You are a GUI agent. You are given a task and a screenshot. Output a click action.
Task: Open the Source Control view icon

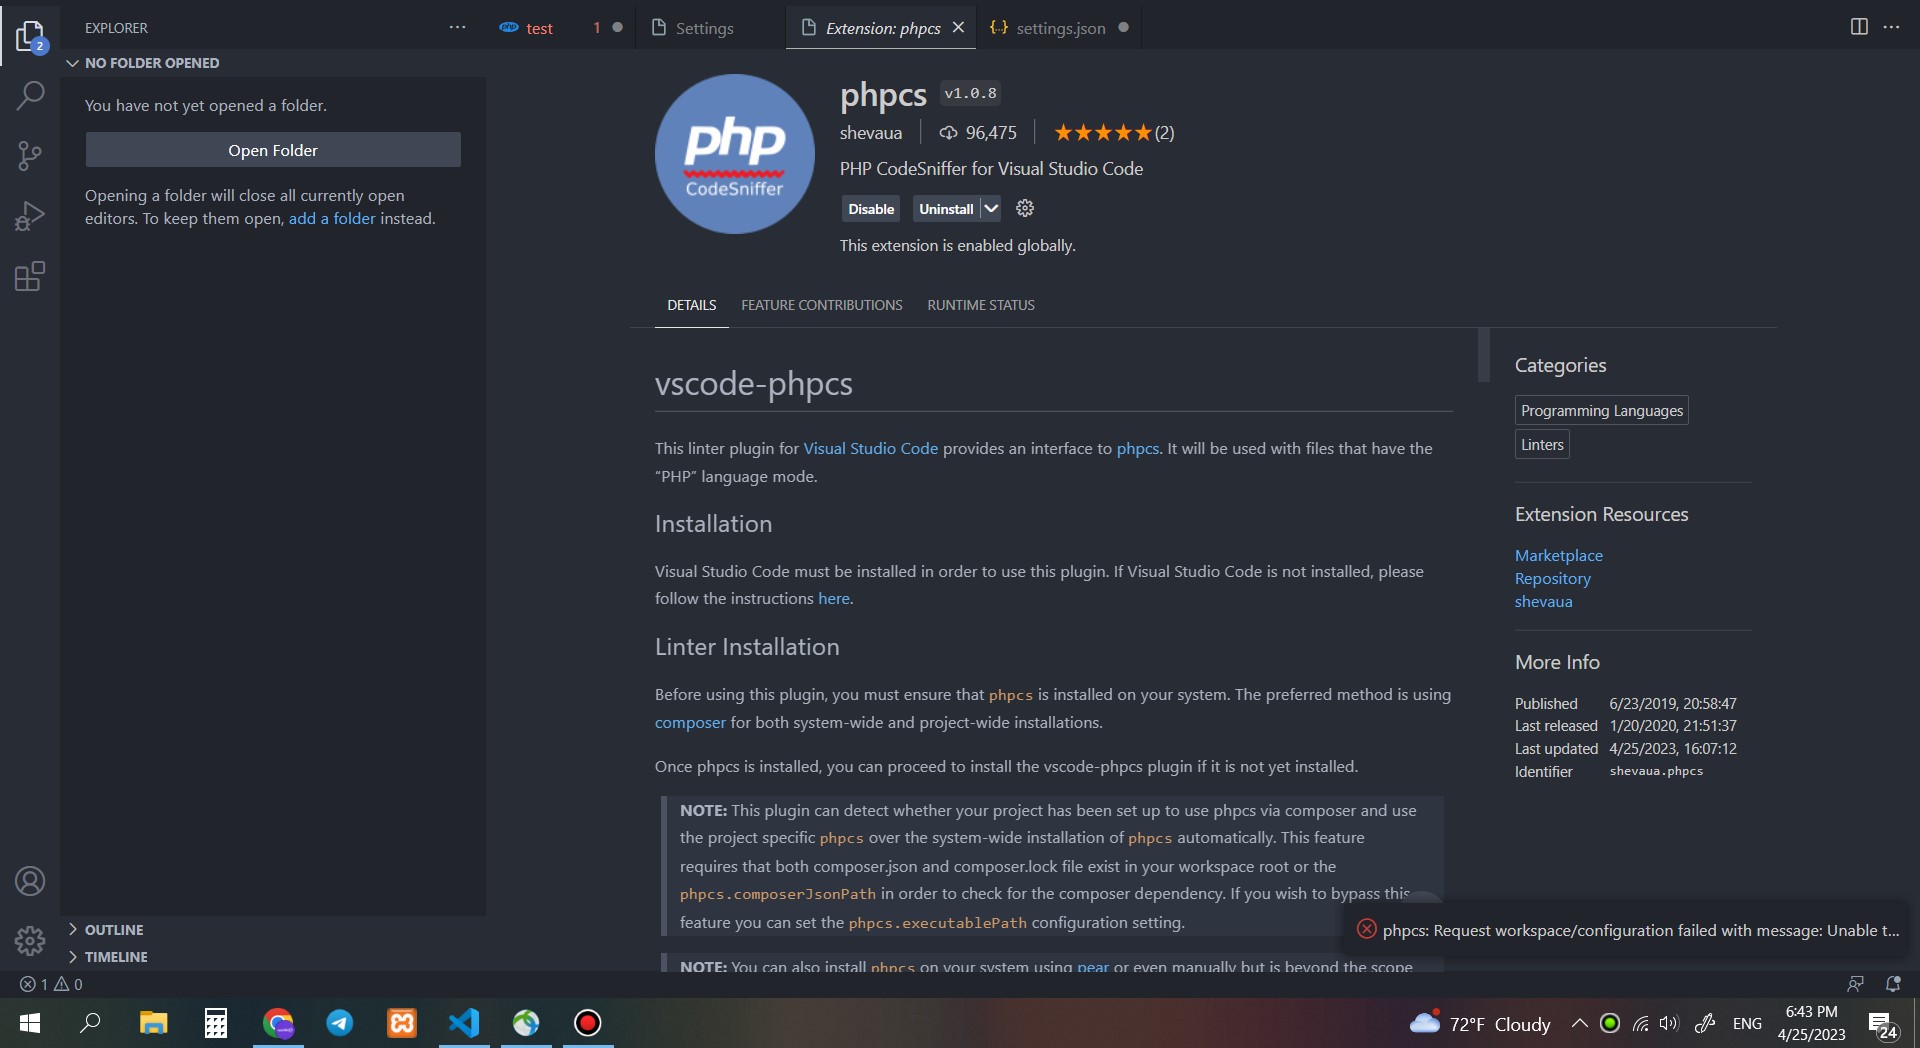click(30, 155)
